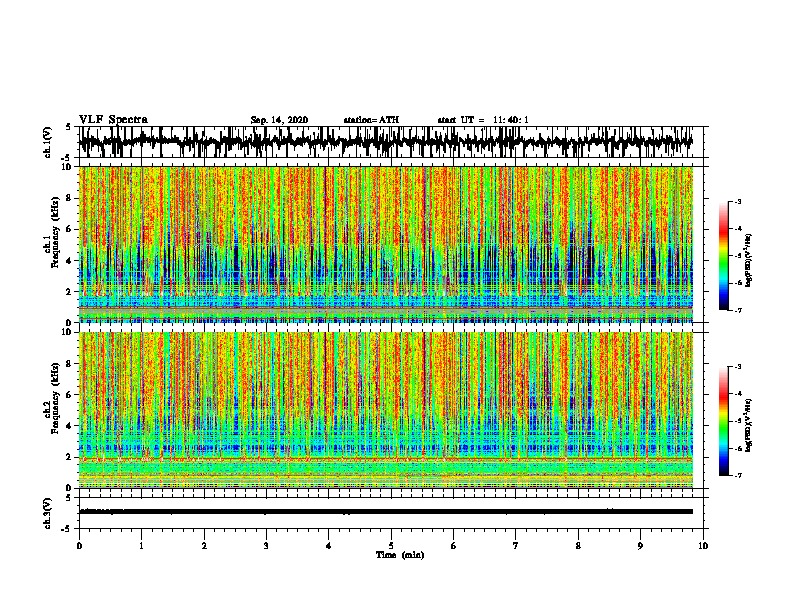This screenshot has height=612, width=792.
Task: Click the '-3' value atop ch.1 colorbar
Action: pos(737,202)
